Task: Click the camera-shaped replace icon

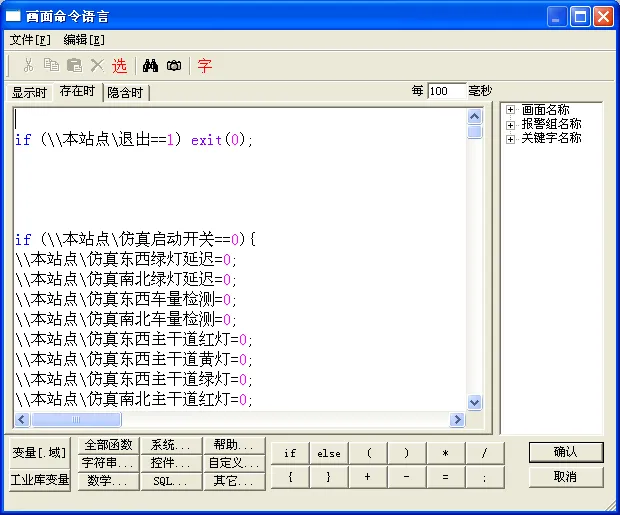Action: [174, 65]
